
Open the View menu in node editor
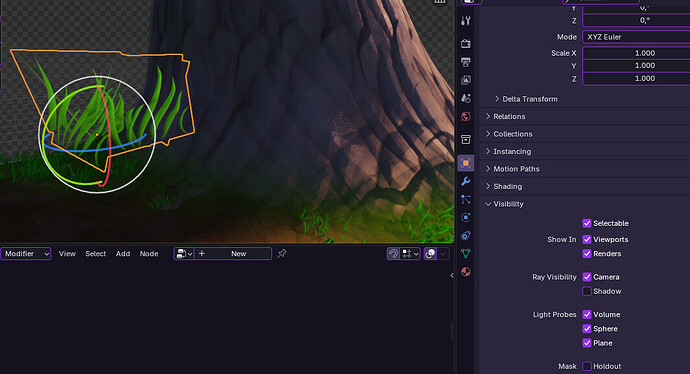(67, 253)
